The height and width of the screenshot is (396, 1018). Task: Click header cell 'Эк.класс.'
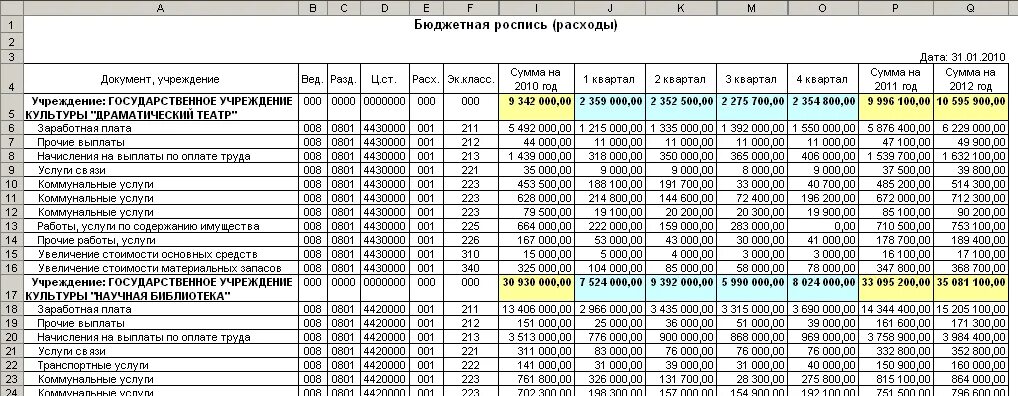tap(471, 79)
